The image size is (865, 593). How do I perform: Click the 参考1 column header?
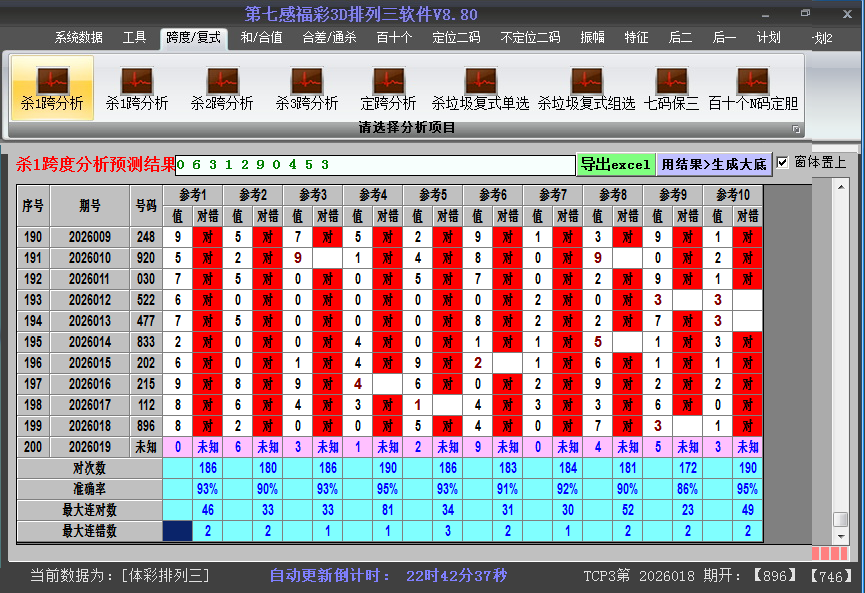pyautogui.click(x=193, y=194)
